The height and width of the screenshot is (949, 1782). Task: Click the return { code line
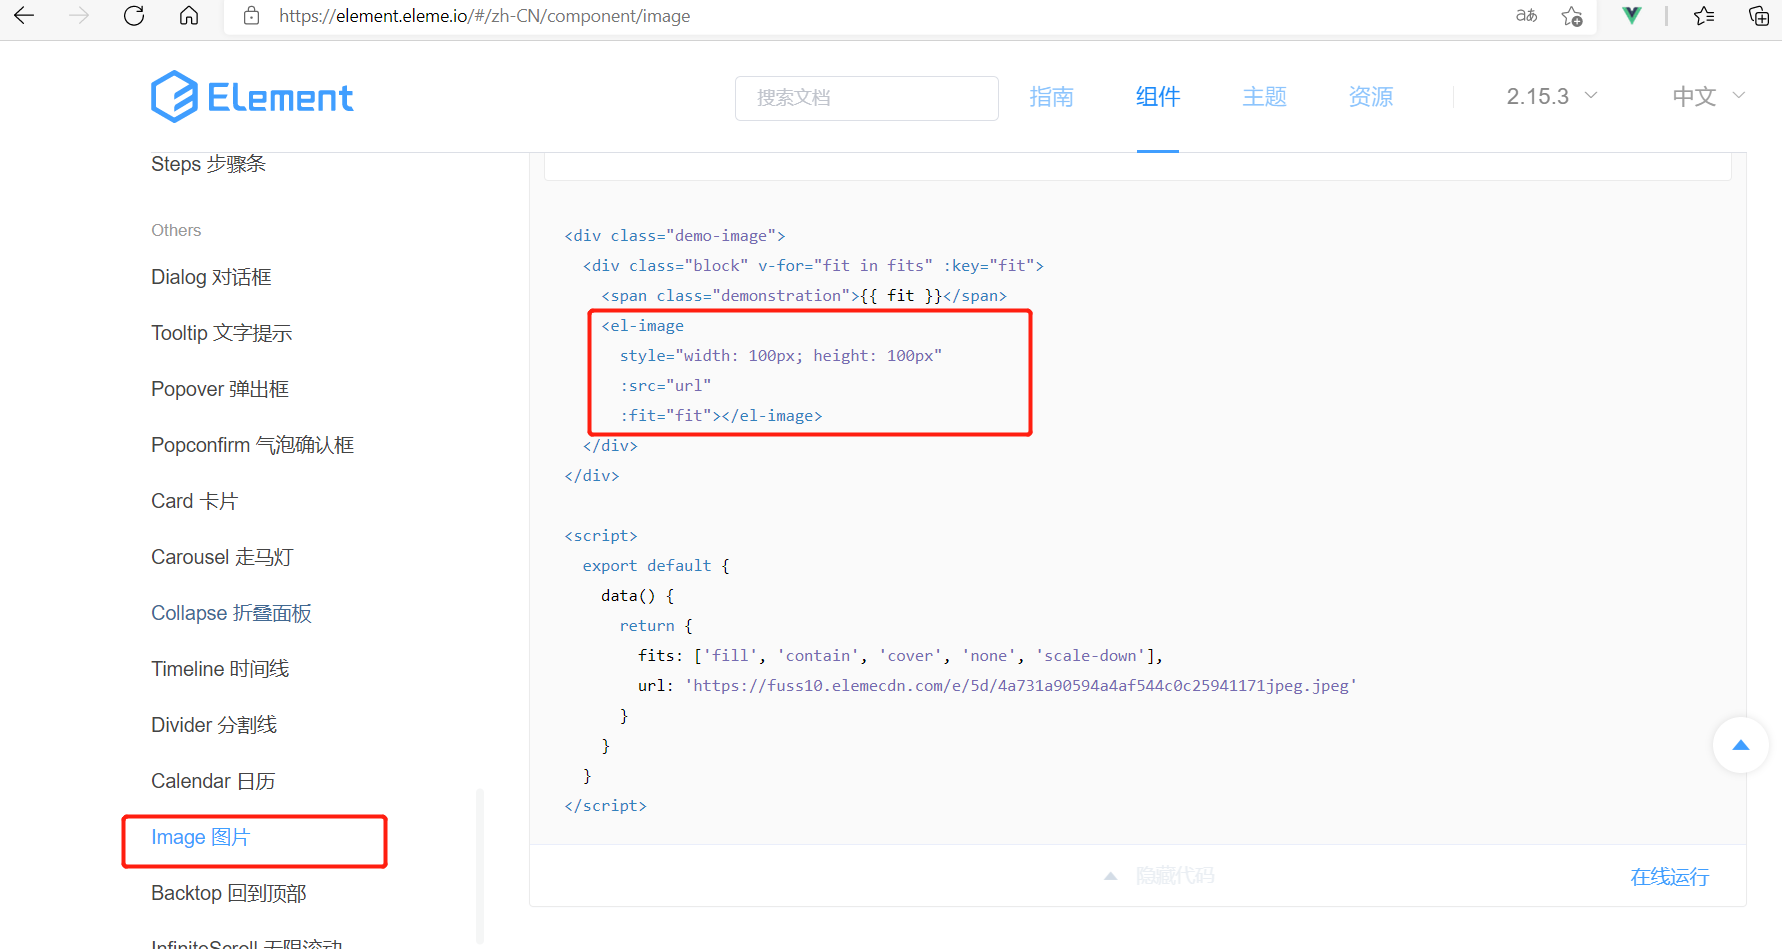point(657,626)
